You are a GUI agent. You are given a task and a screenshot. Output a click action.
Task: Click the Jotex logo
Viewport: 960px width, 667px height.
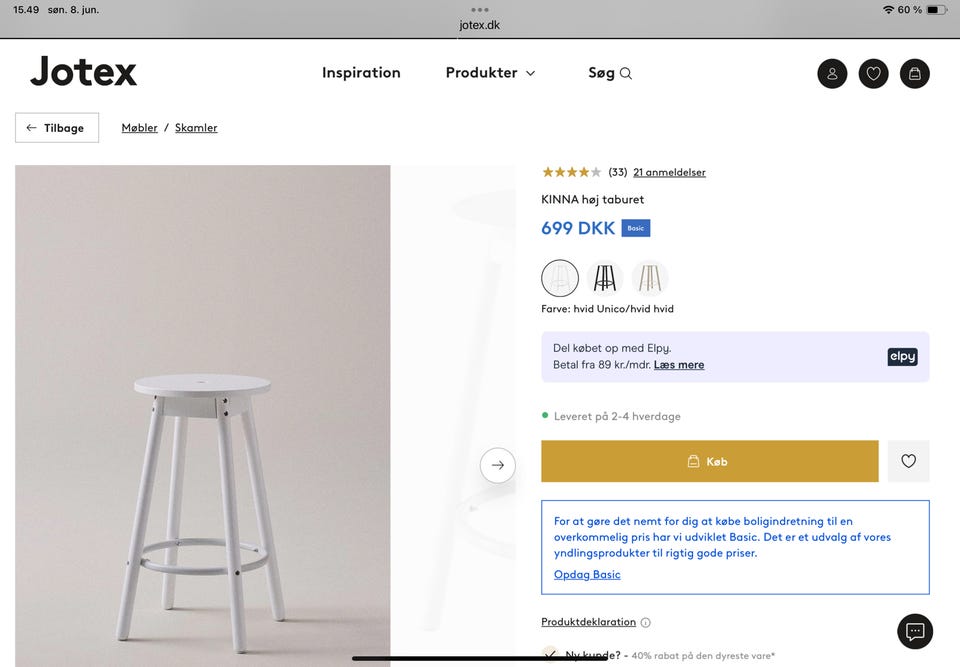click(83, 72)
